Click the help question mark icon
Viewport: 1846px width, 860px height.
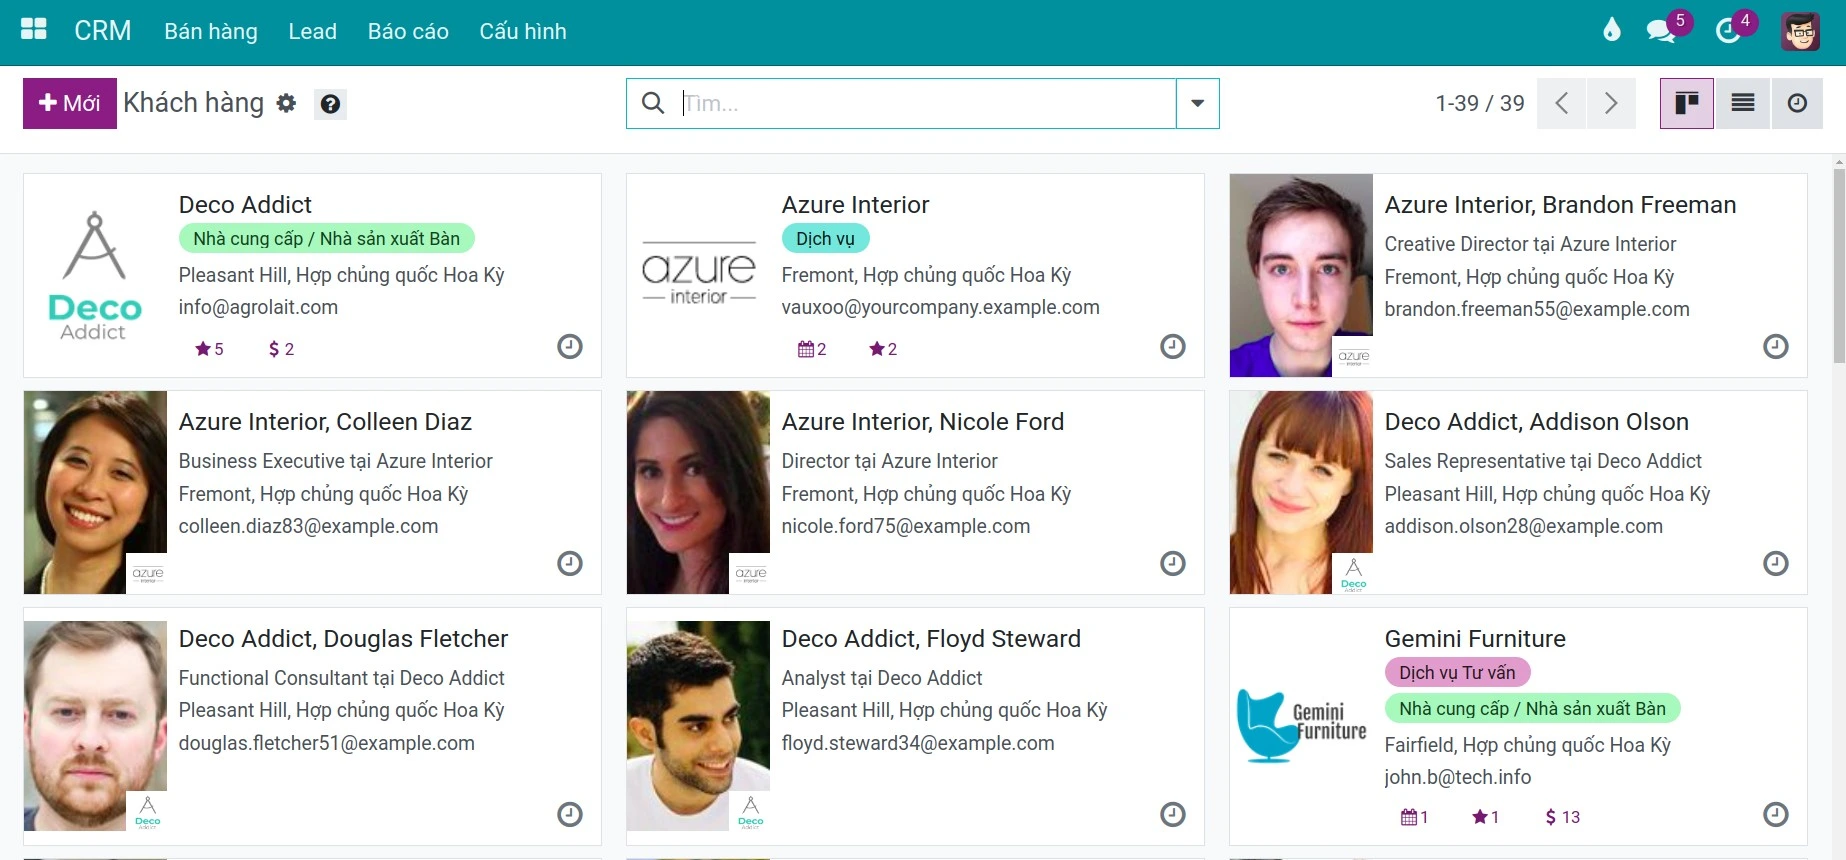pyautogui.click(x=330, y=104)
